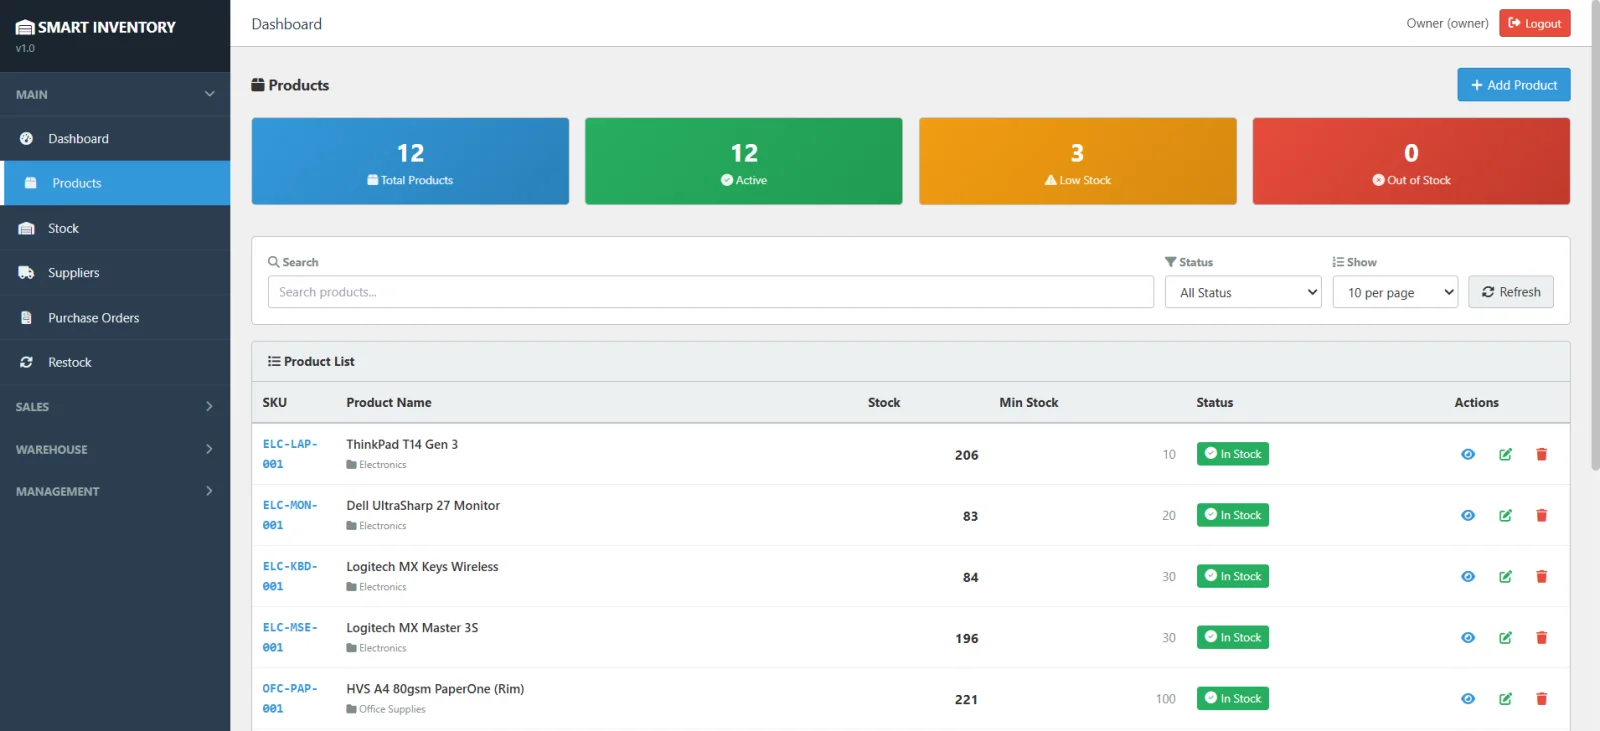The height and width of the screenshot is (731, 1600).
Task: Click trash icon for Logitech MX Master 3S
Action: tap(1541, 638)
